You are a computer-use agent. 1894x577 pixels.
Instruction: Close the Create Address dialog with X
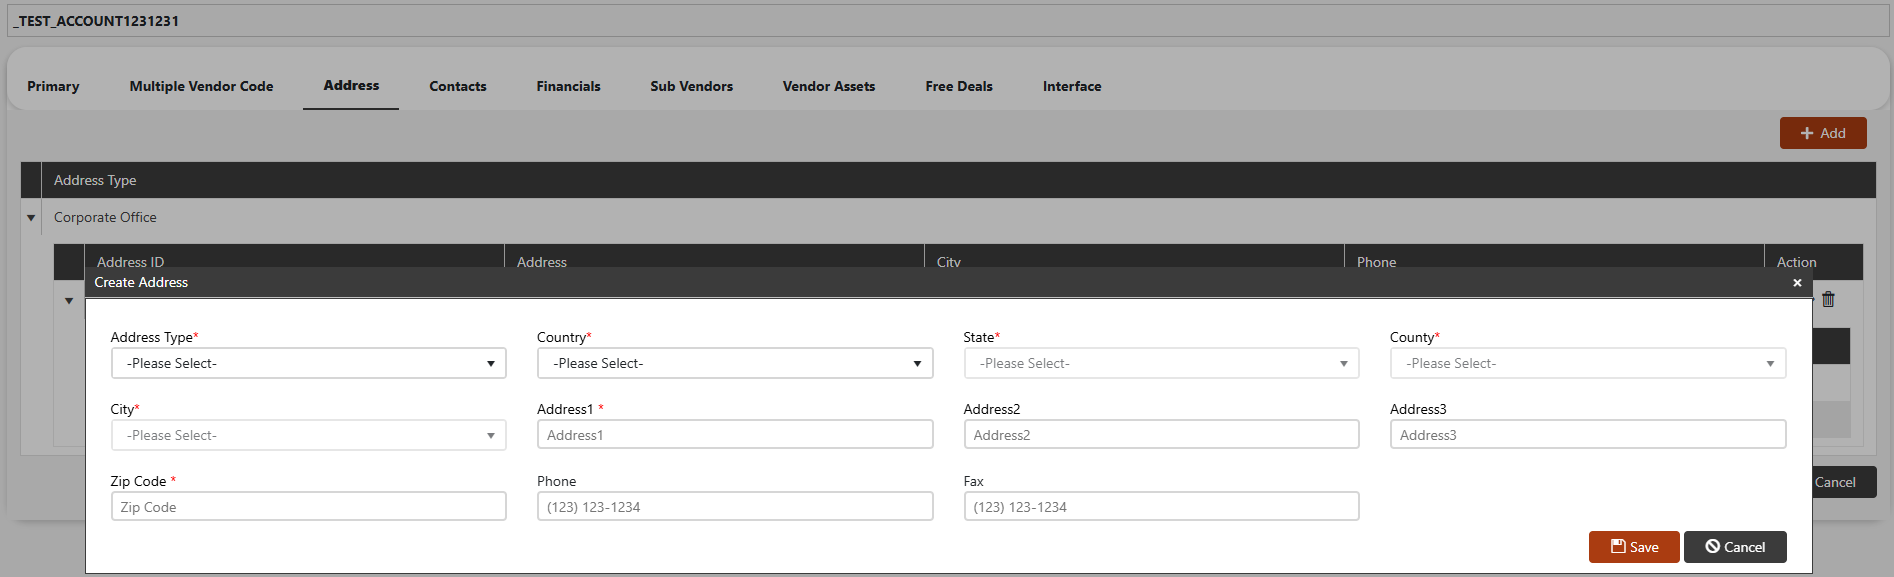pyautogui.click(x=1797, y=283)
